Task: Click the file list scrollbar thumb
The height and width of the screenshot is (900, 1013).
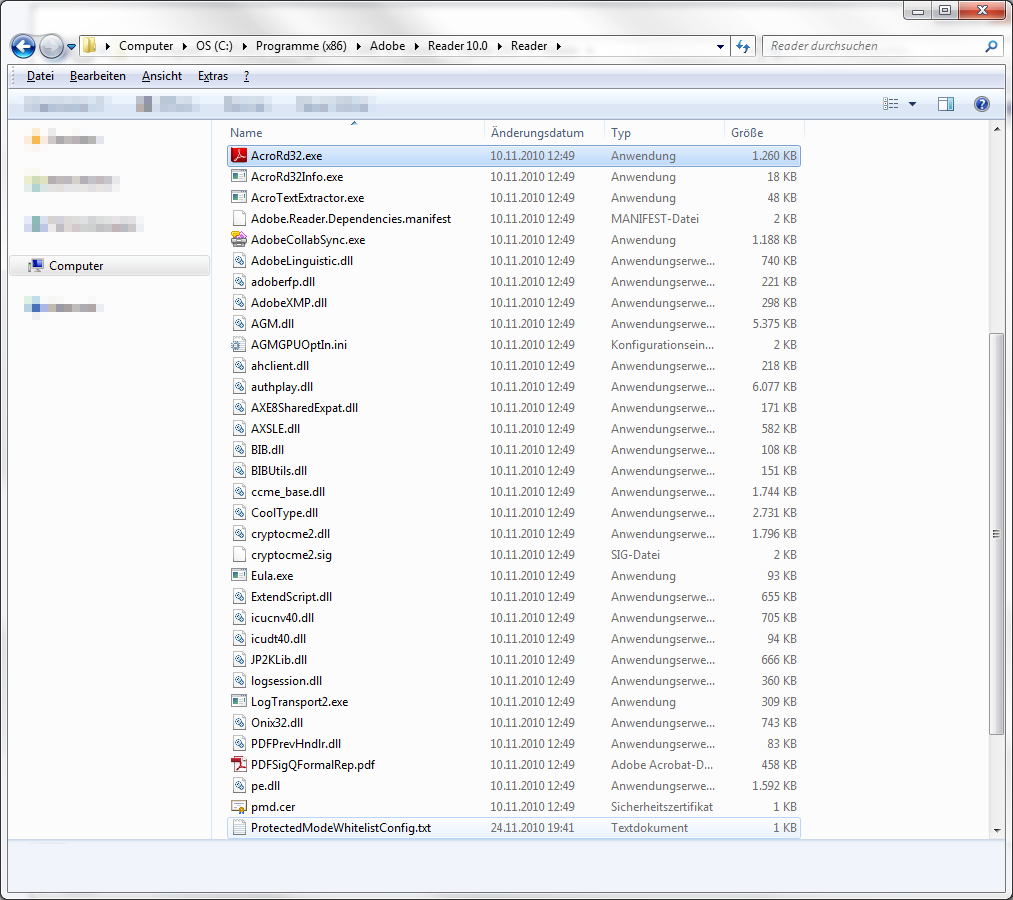Action: tap(996, 534)
